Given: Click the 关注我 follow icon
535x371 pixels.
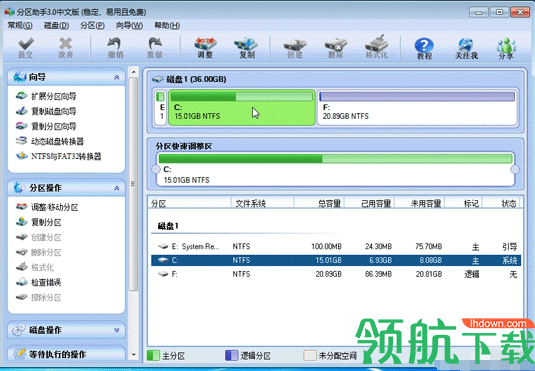Looking at the screenshot, I should pyautogui.click(x=466, y=48).
